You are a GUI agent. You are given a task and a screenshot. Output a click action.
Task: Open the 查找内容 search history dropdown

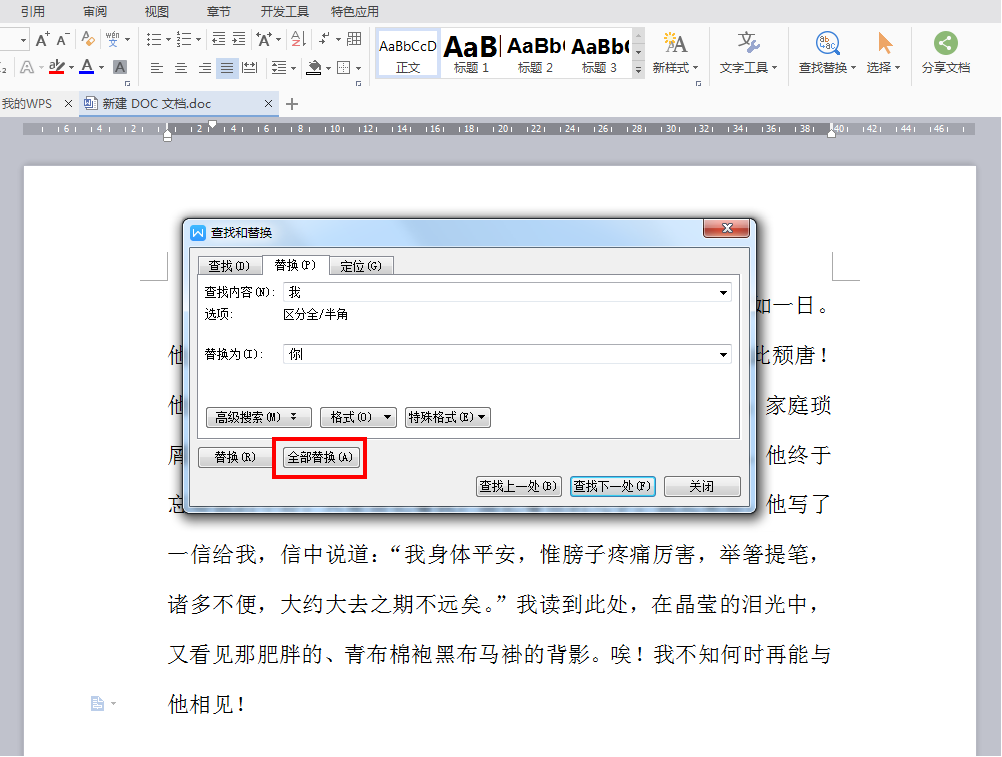(723, 292)
